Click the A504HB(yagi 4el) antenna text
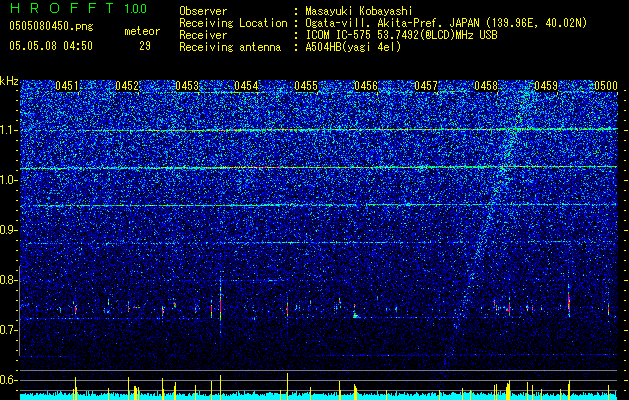 pos(353,47)
